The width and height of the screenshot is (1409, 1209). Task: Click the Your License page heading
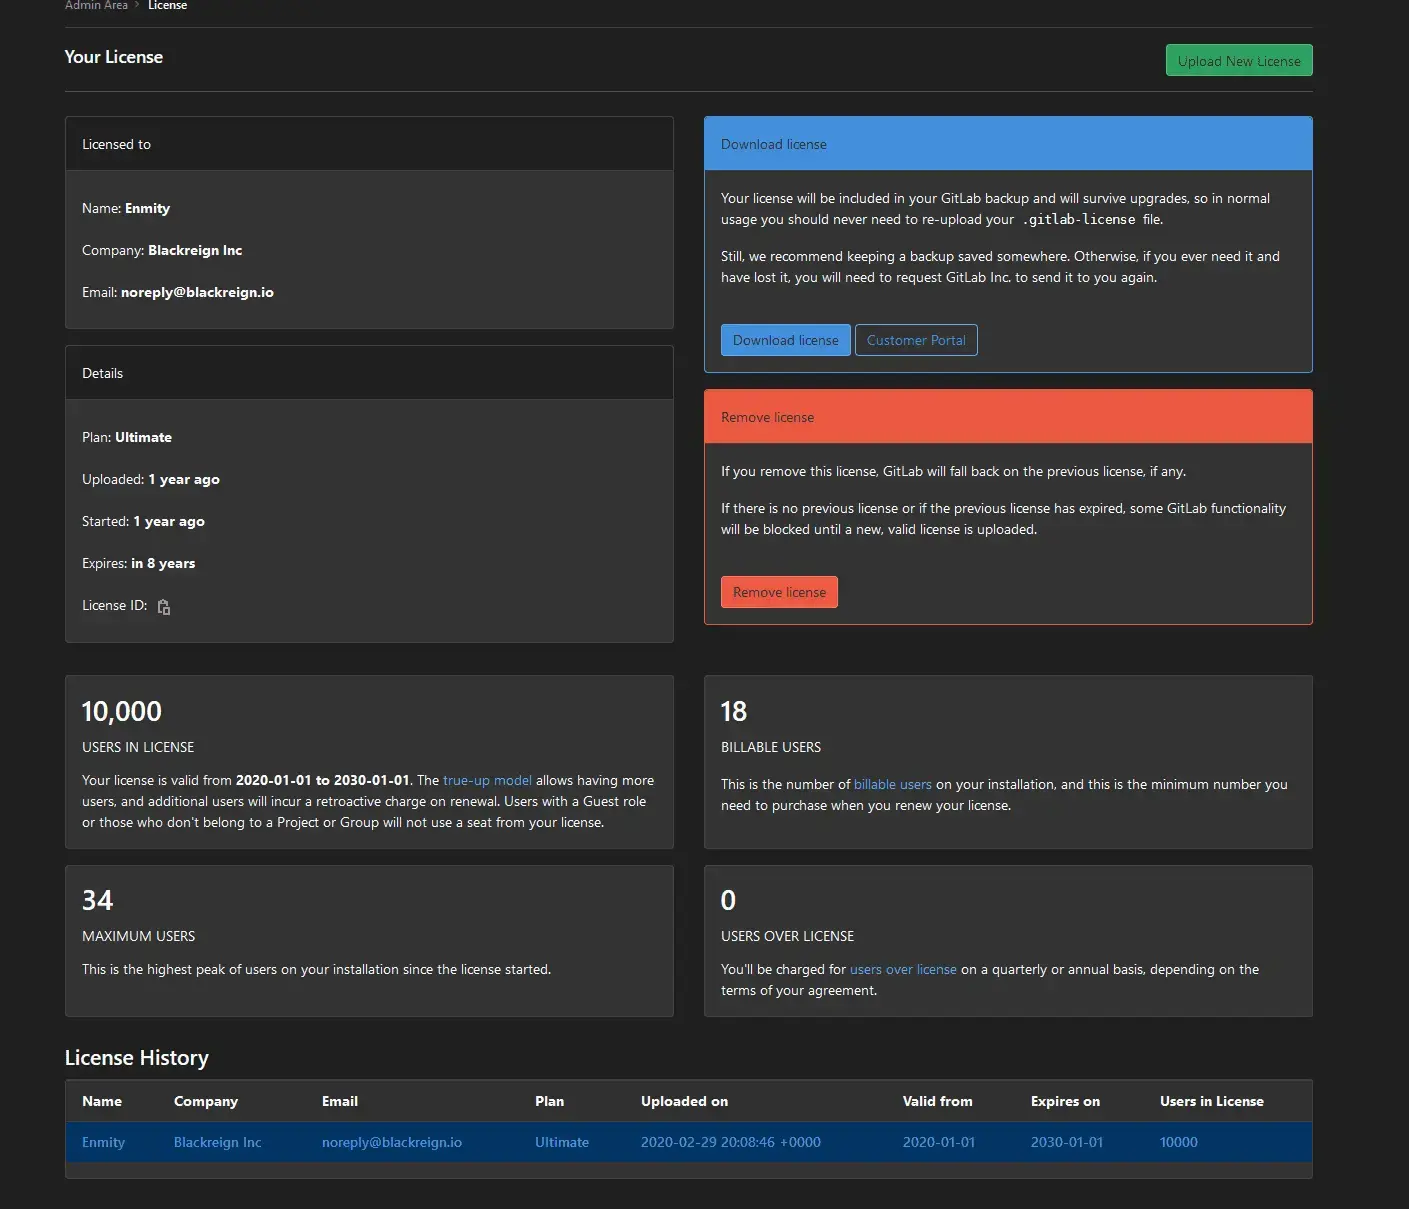[114, 57]
